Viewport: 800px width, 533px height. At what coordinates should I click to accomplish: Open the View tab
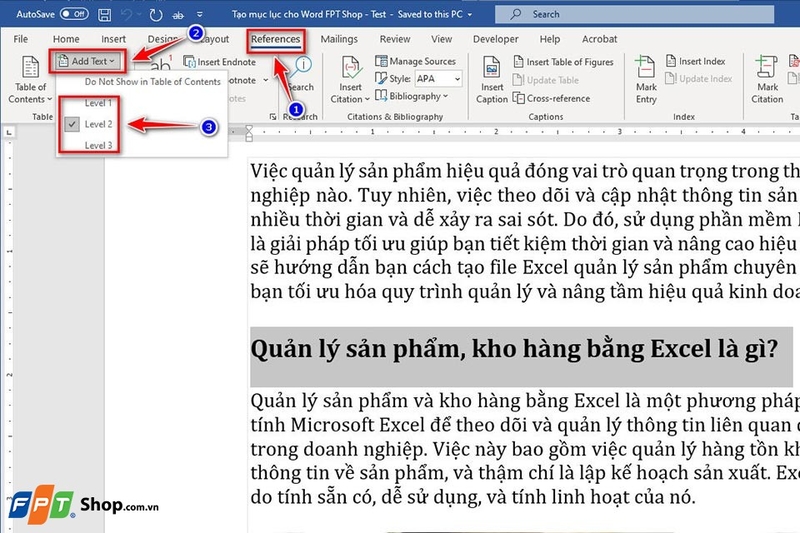click(x=441, y=39)
